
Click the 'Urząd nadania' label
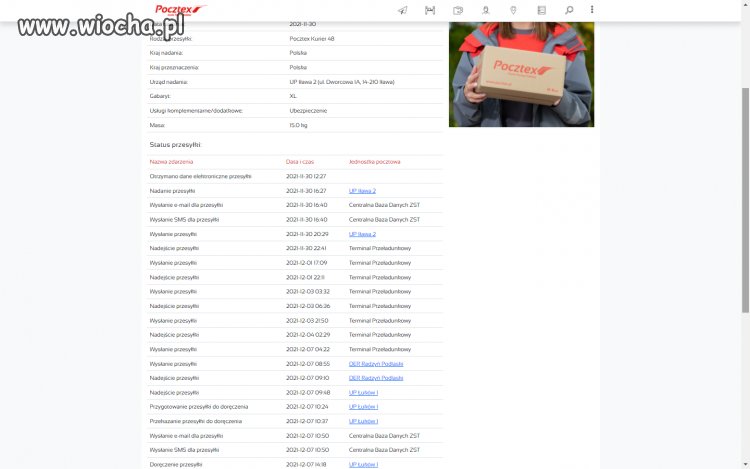pos(168,82)
